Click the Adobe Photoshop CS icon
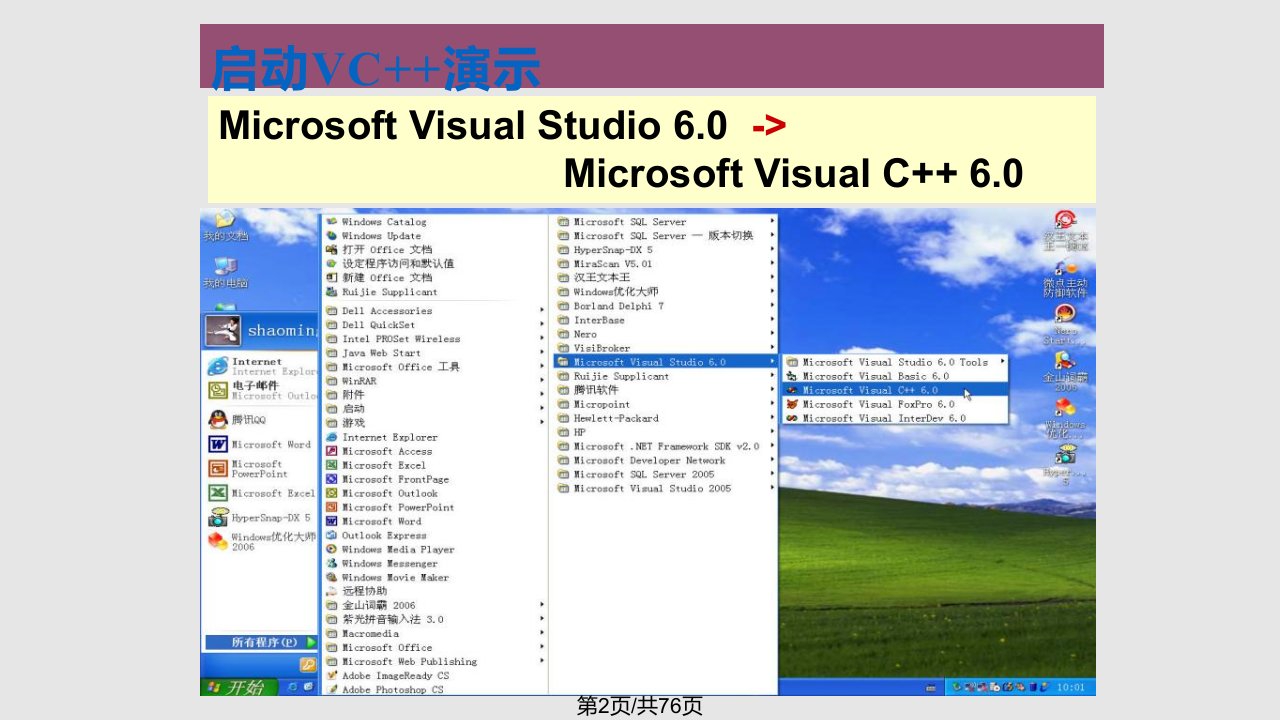The image size is (1280, 720). coord(332,689)
